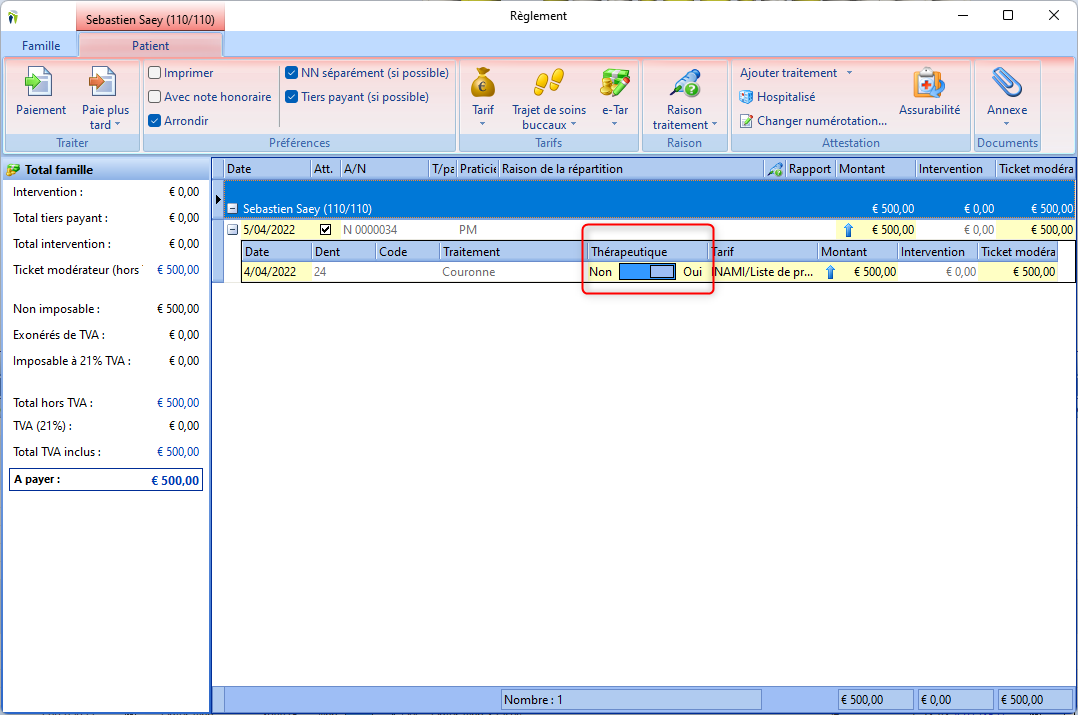Open the Tarif money bag icon
The width and height of the screenshot is (1078, 715).
483,83
